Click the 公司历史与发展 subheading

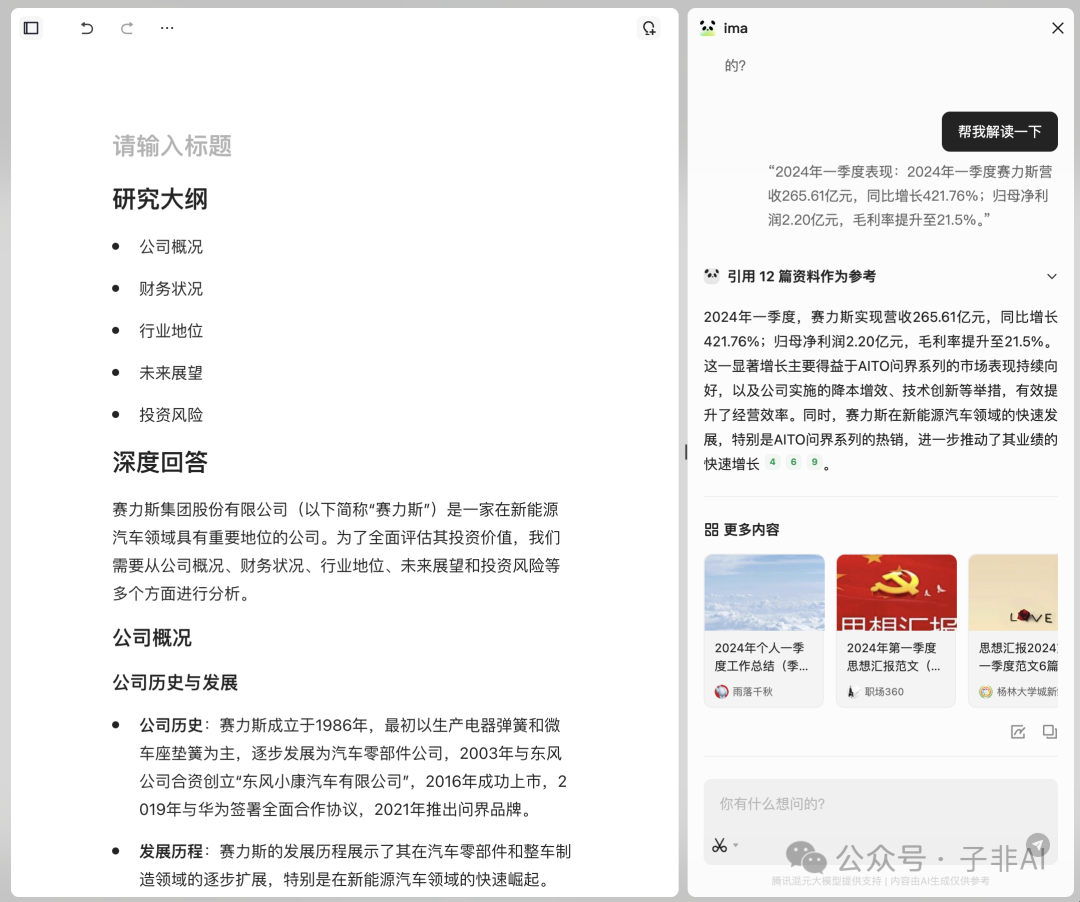[175, 682]
